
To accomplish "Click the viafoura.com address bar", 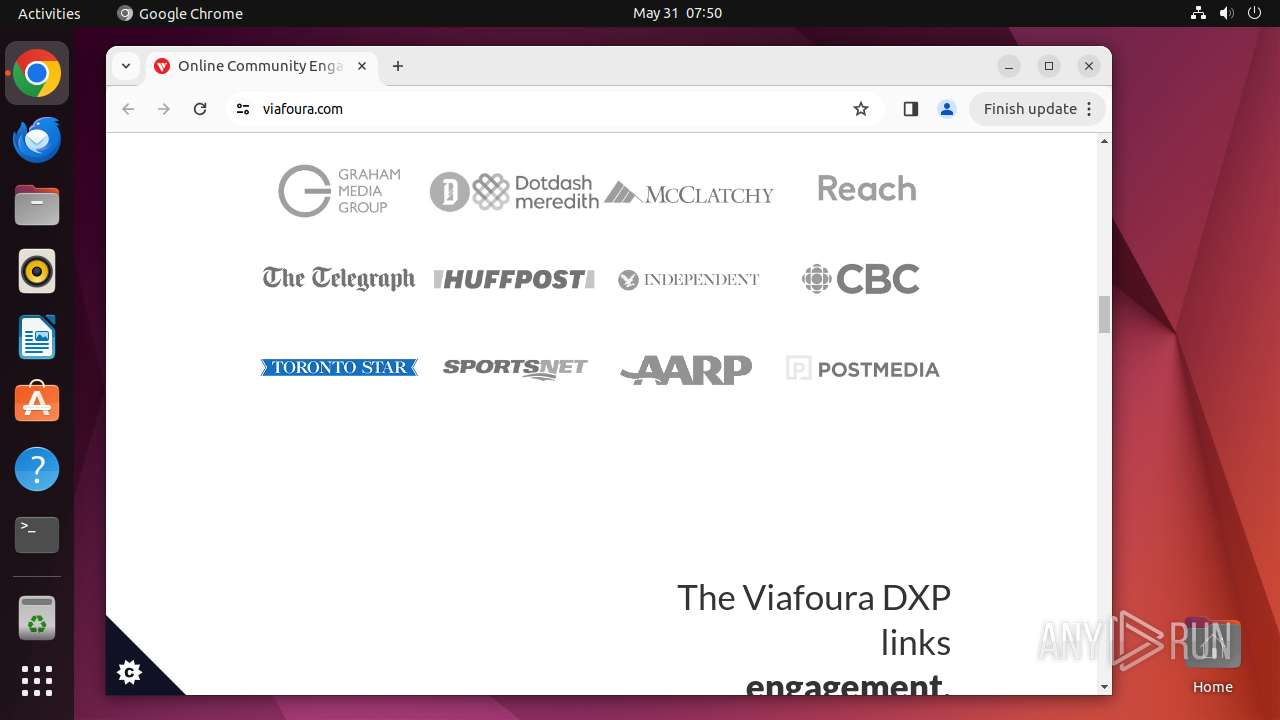I will click(555, 109).
